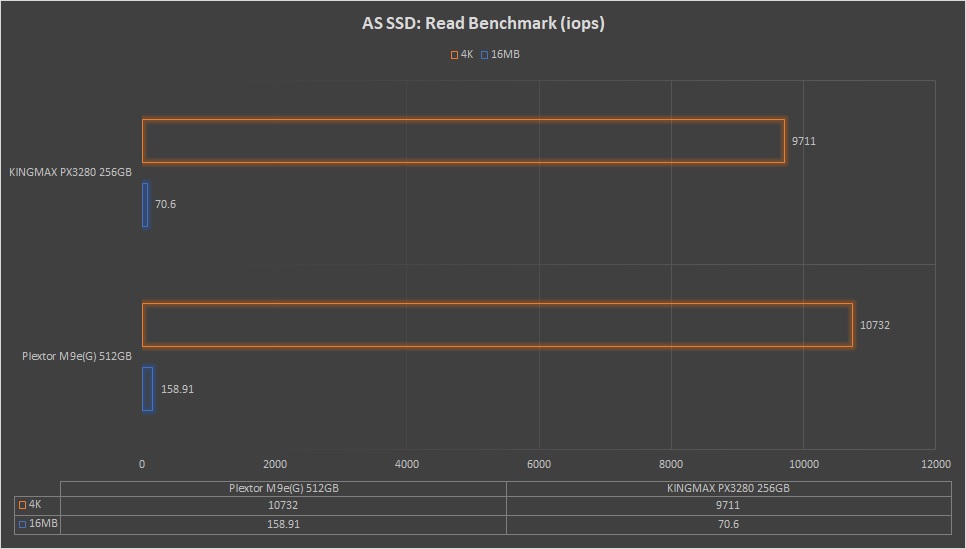The height and width of the screenshot is (549, 966).
Task: Click the orange 4K legend swatch above chart
Action: [454, 55]
